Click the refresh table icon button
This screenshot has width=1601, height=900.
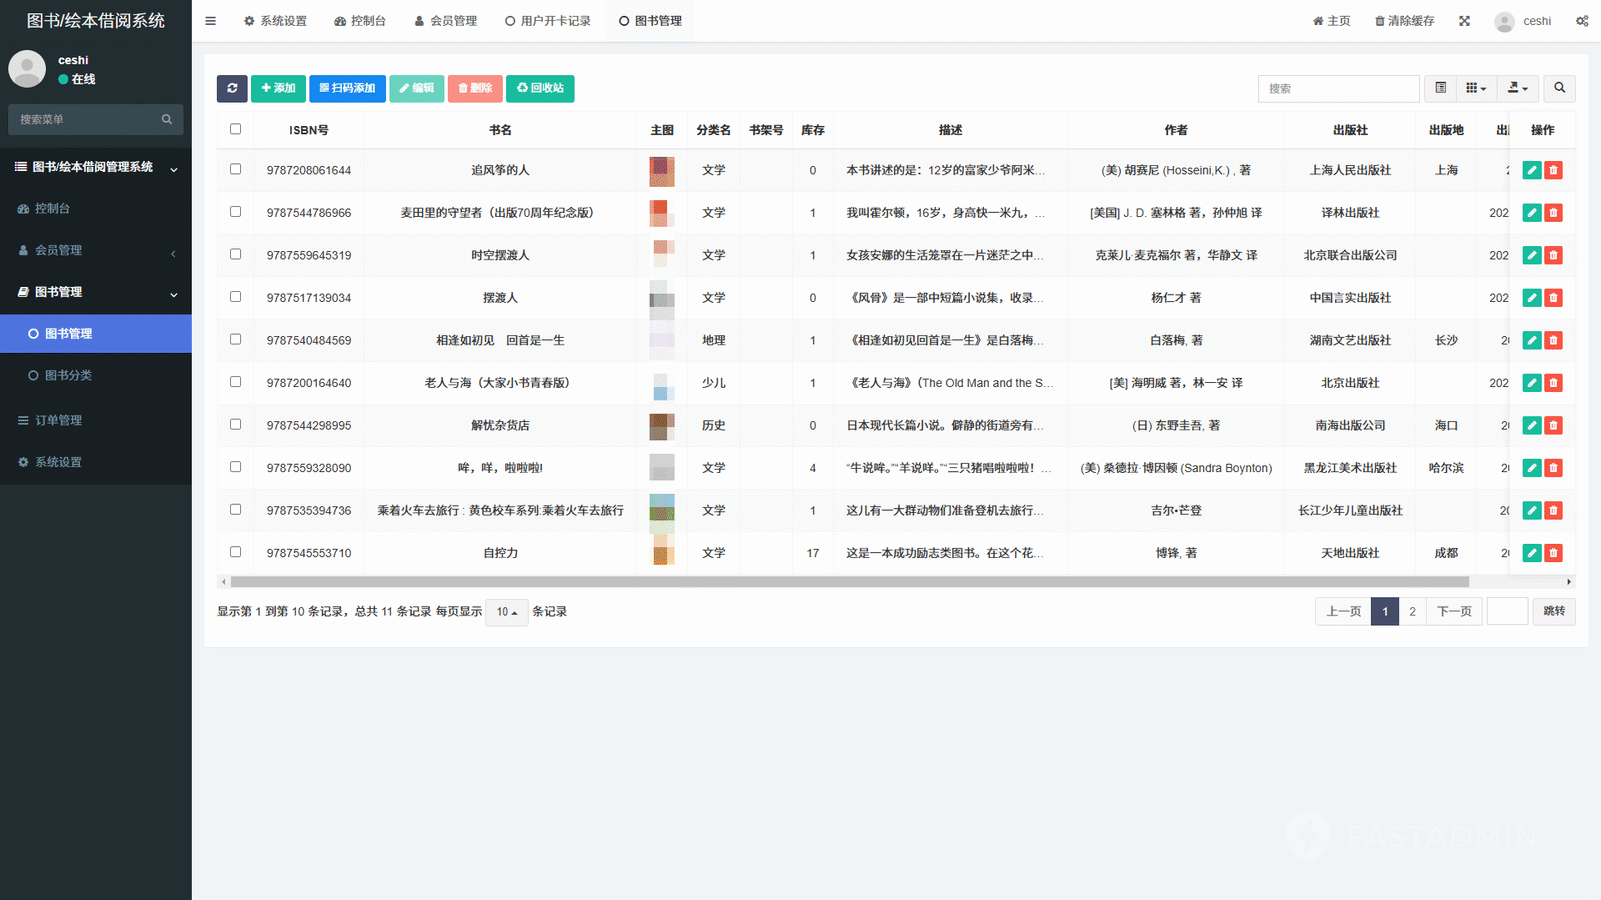tap(232, 88)
